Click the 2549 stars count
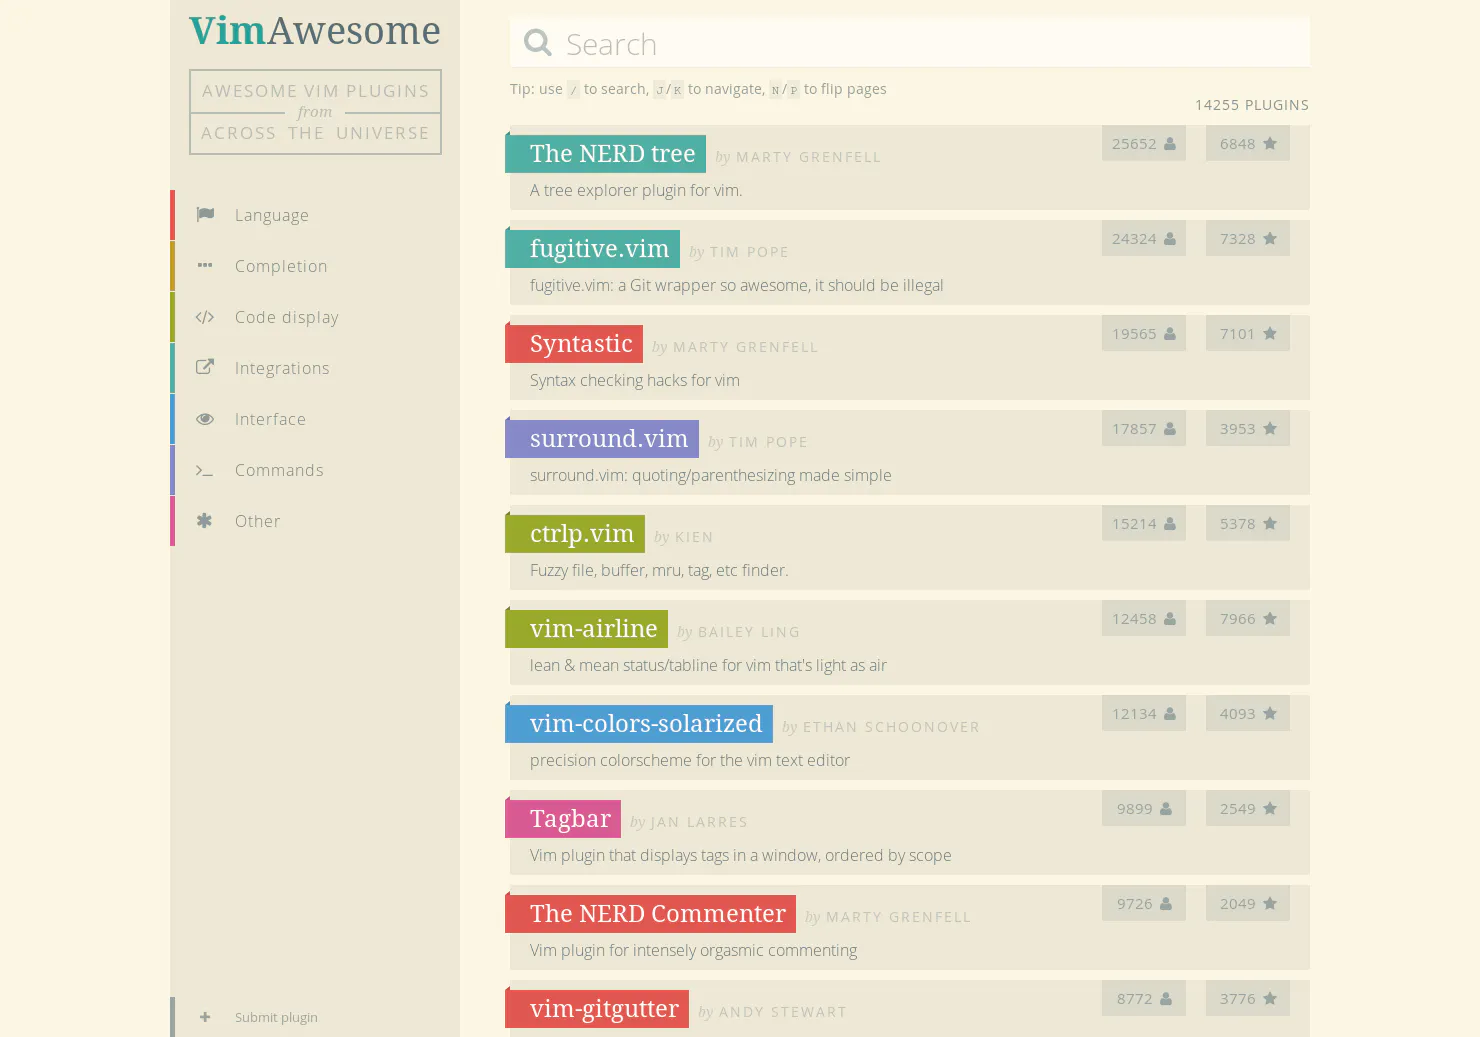The width and height of the screenshot is (1480, 1037). [1237, 809]
